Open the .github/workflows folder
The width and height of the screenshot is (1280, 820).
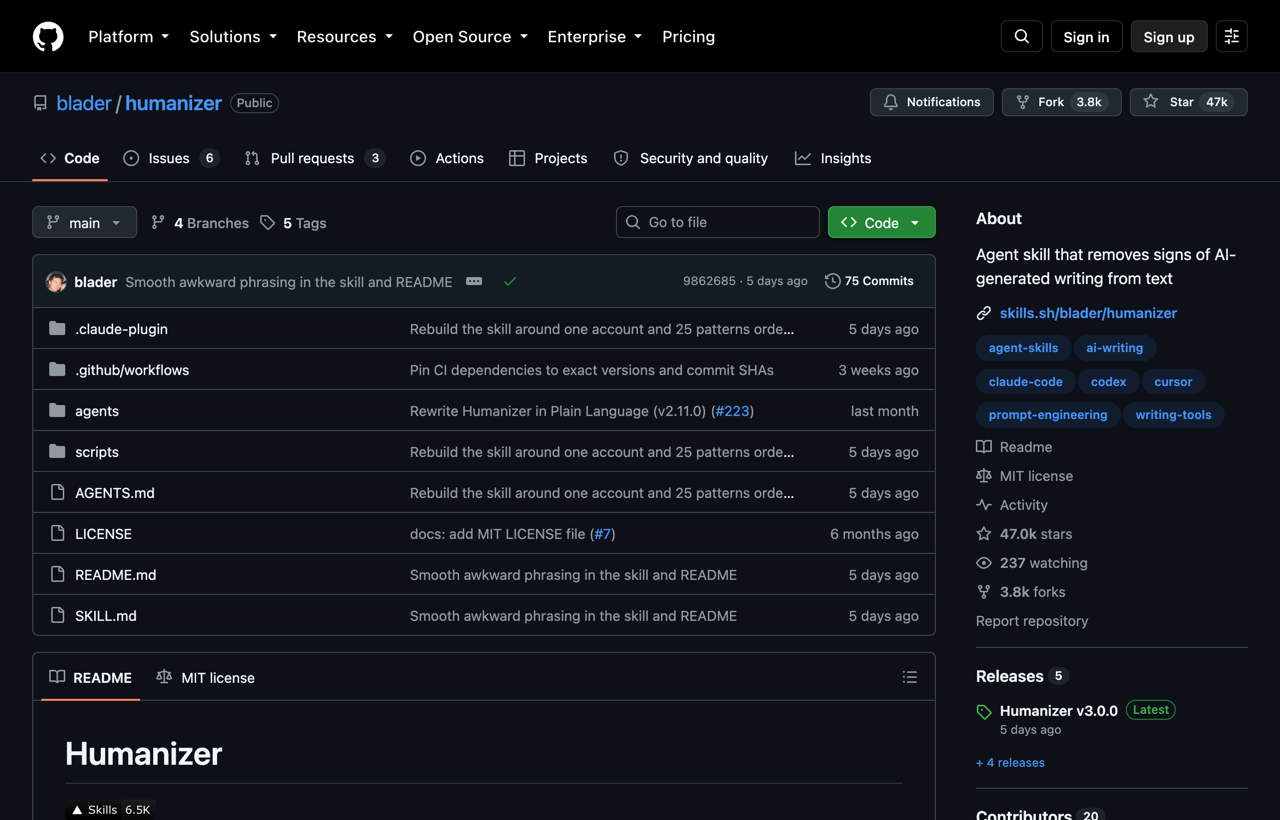[x=132, y=370]
